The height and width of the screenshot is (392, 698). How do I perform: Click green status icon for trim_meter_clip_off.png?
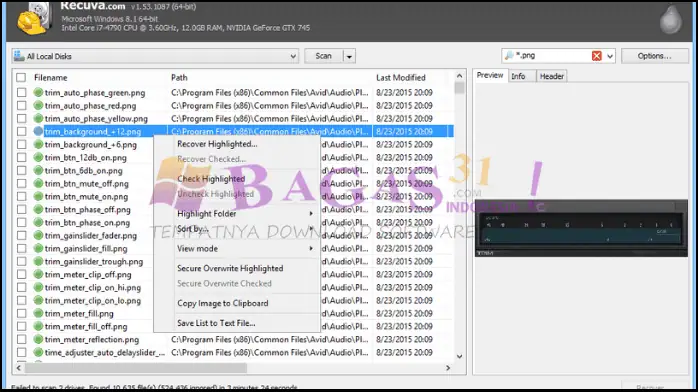coord(38,274)
